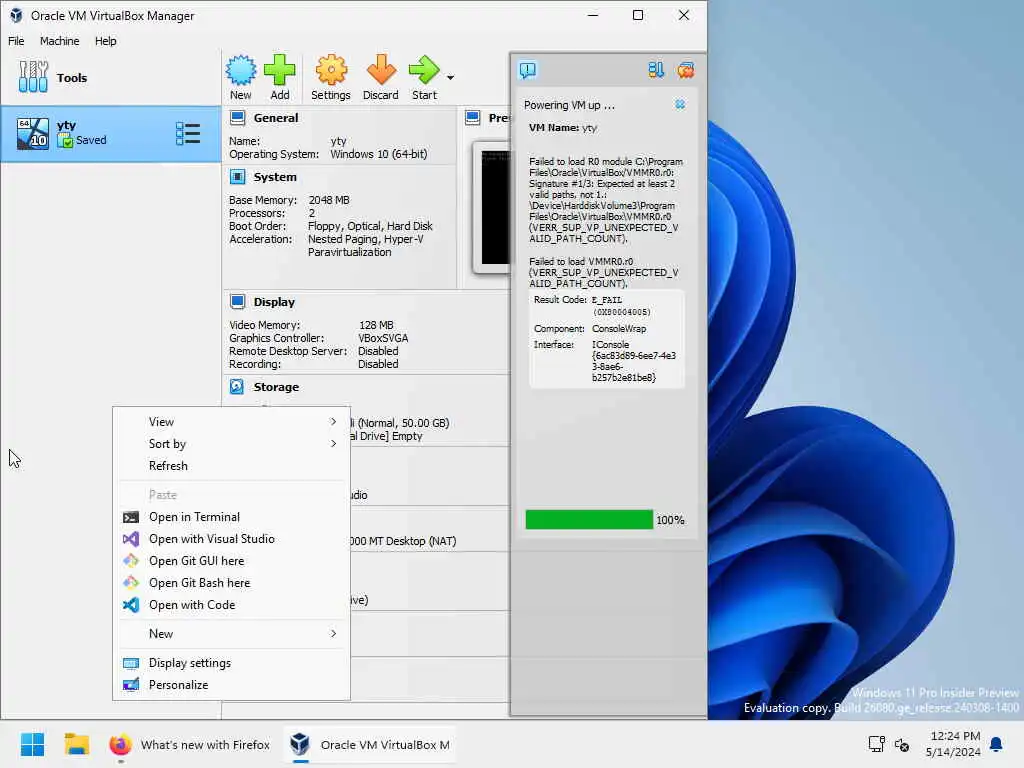Open the File menu

16,41
